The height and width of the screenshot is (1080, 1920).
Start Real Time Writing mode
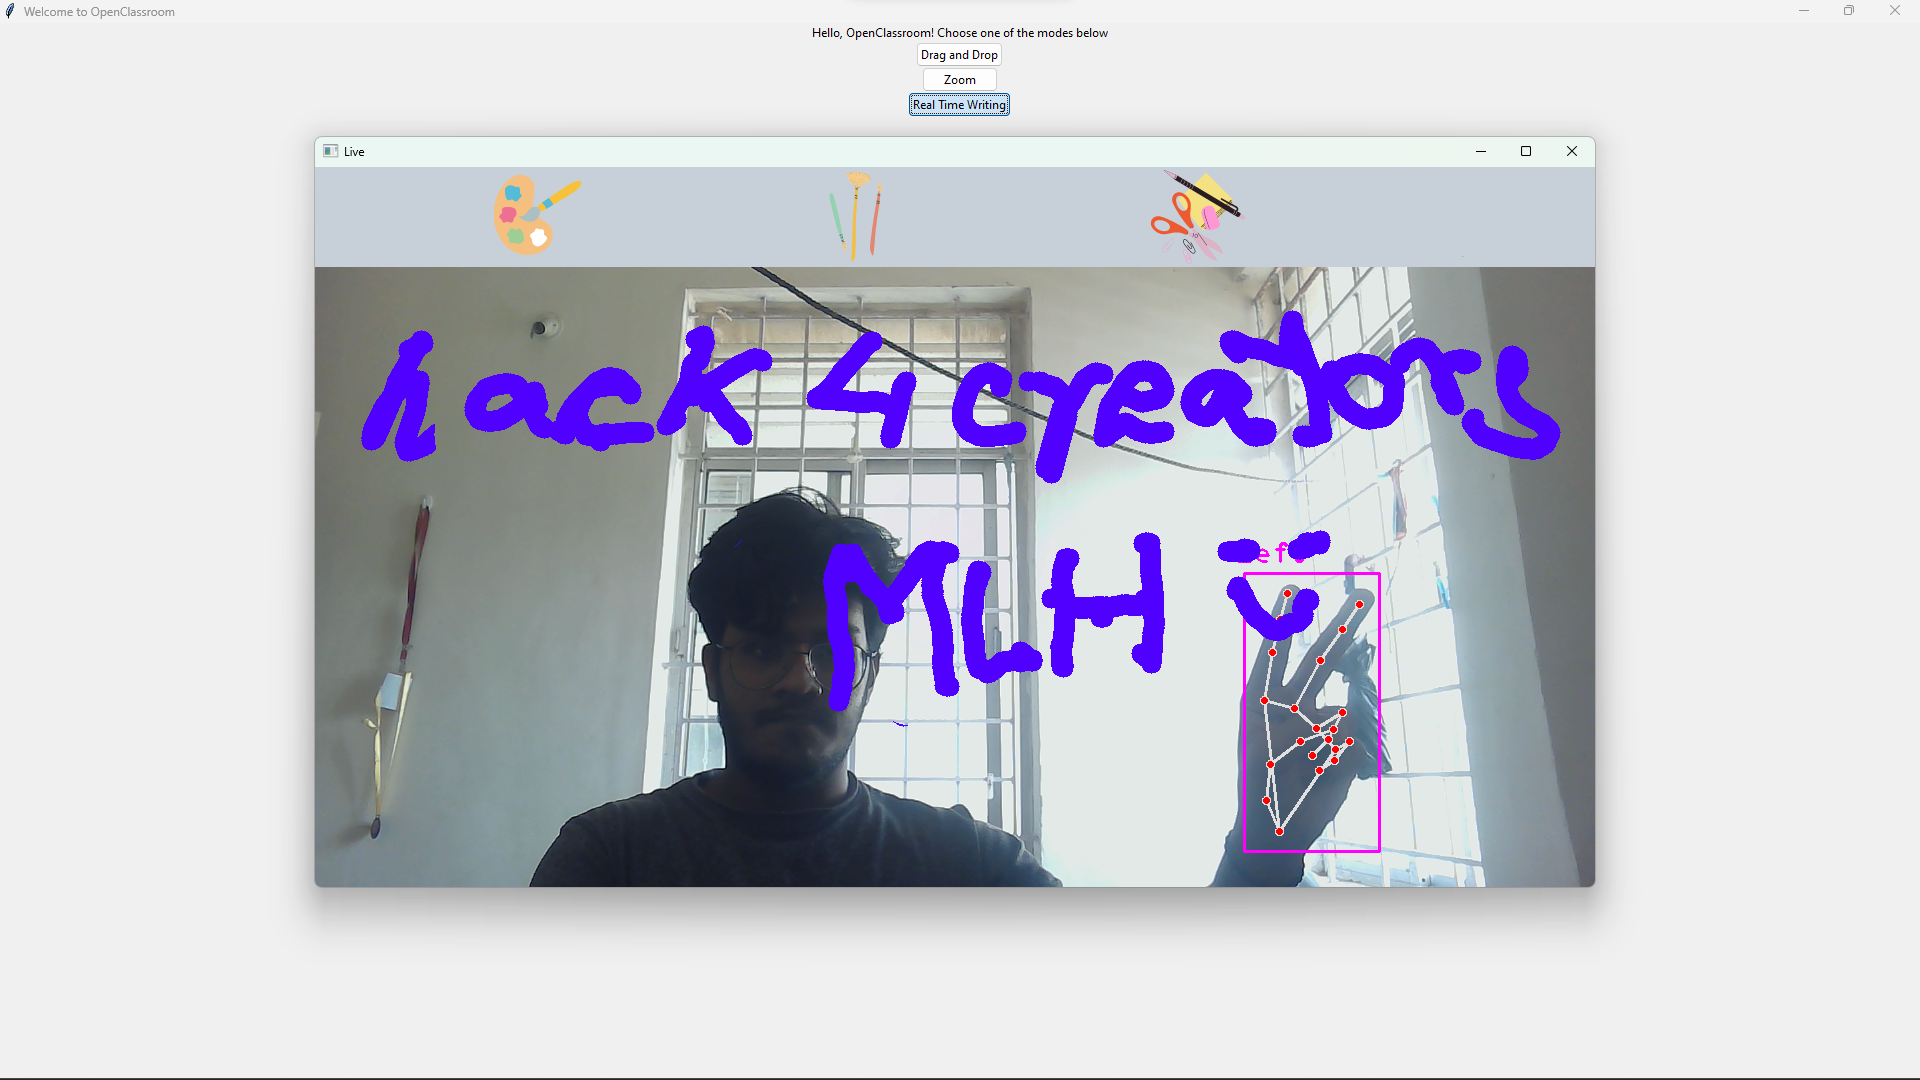click(x=958, y=105)
